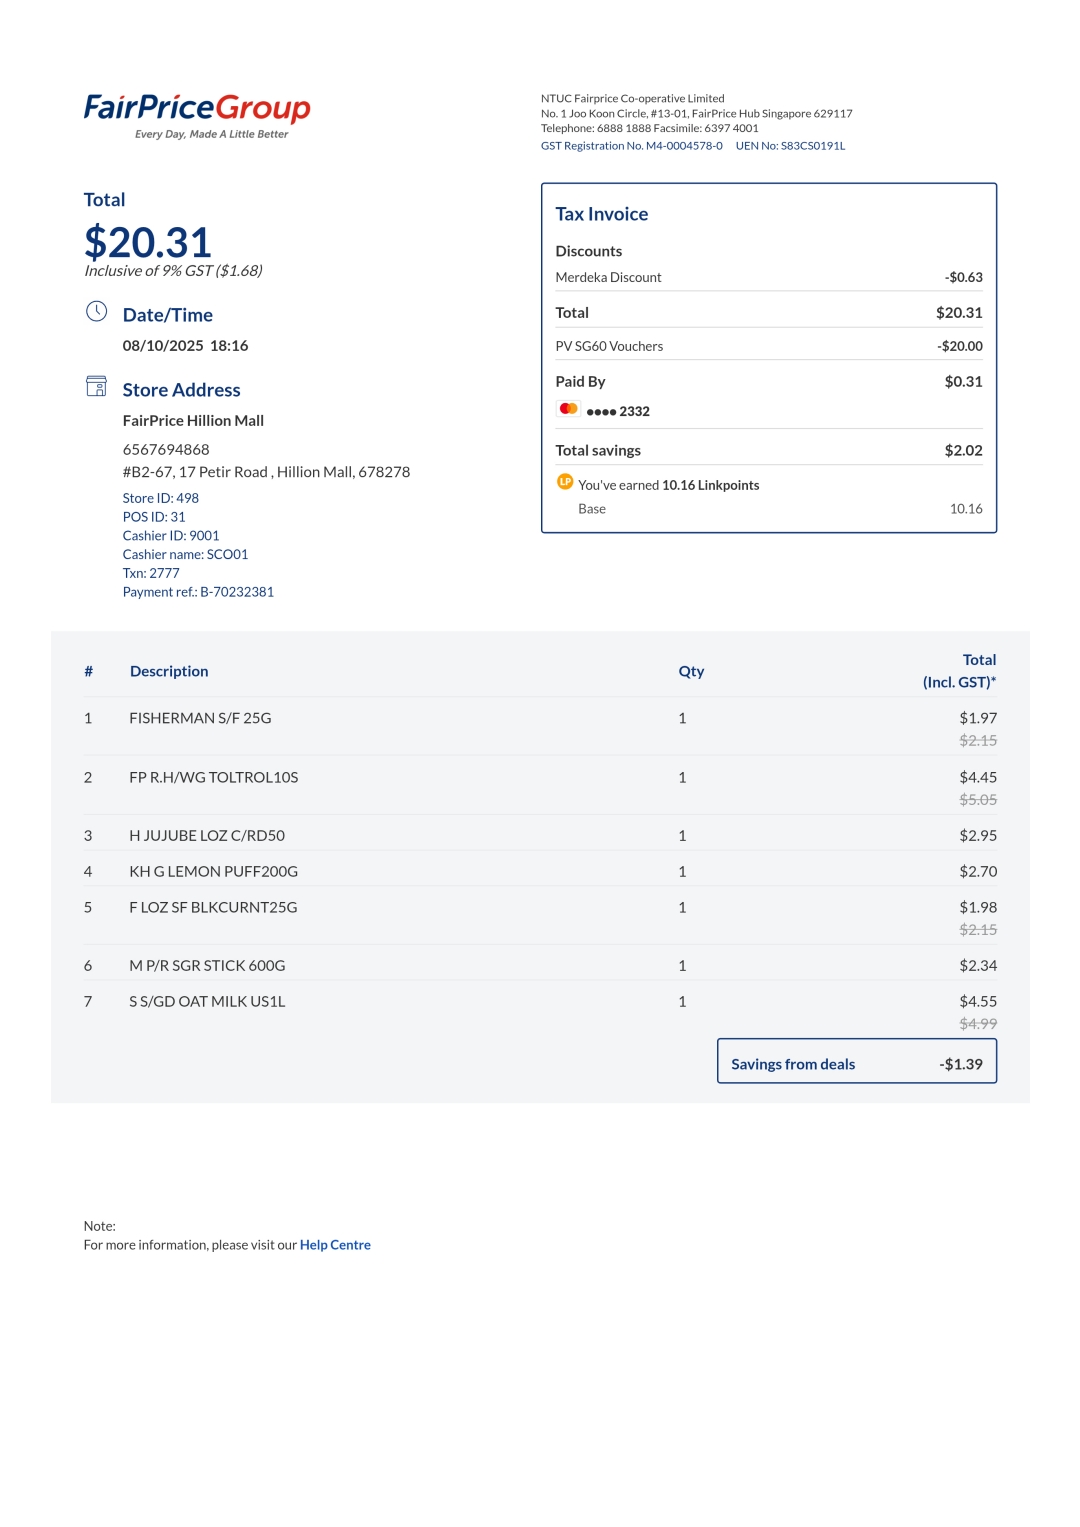The image size is (1080, 1527).
Task: Click the PV SG60 Vouchers label
Action: click(x=609, y=347)
